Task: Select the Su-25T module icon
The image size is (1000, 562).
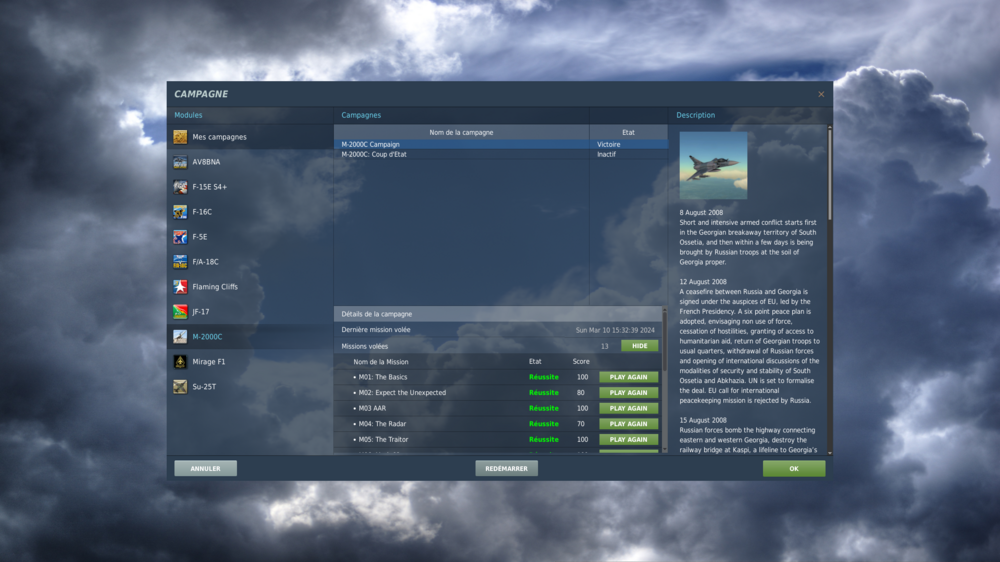Action: point(180,386)
